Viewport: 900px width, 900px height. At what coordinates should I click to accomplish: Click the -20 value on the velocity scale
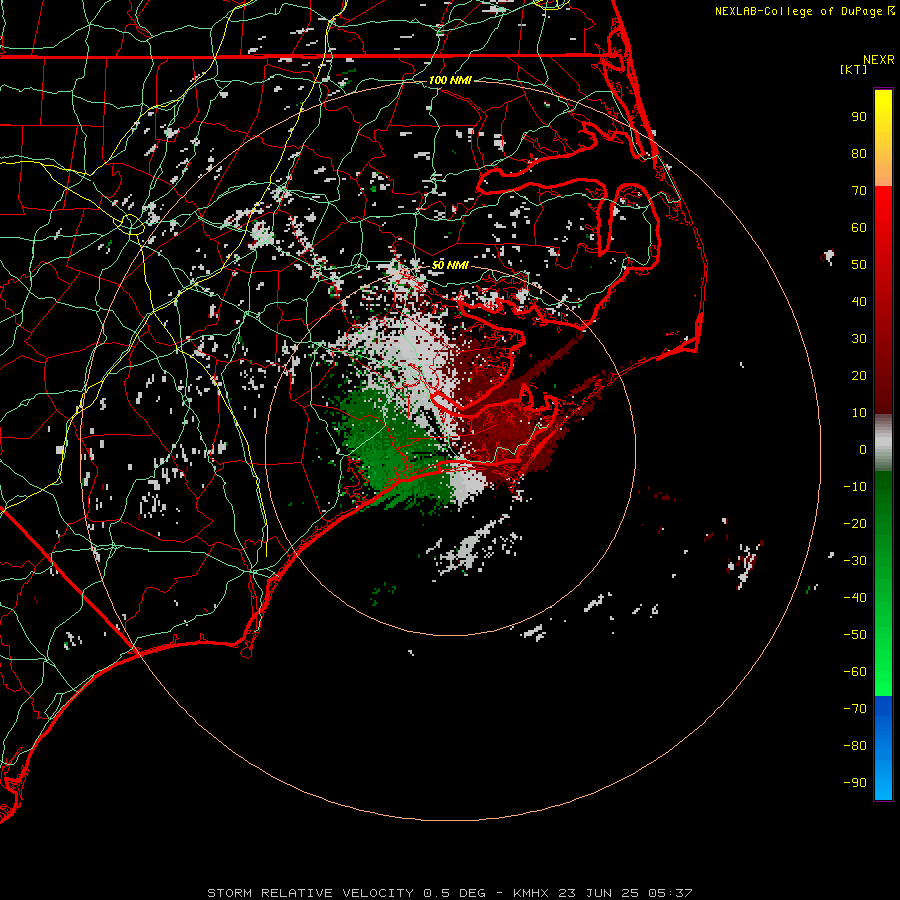[x=855, y=524]
